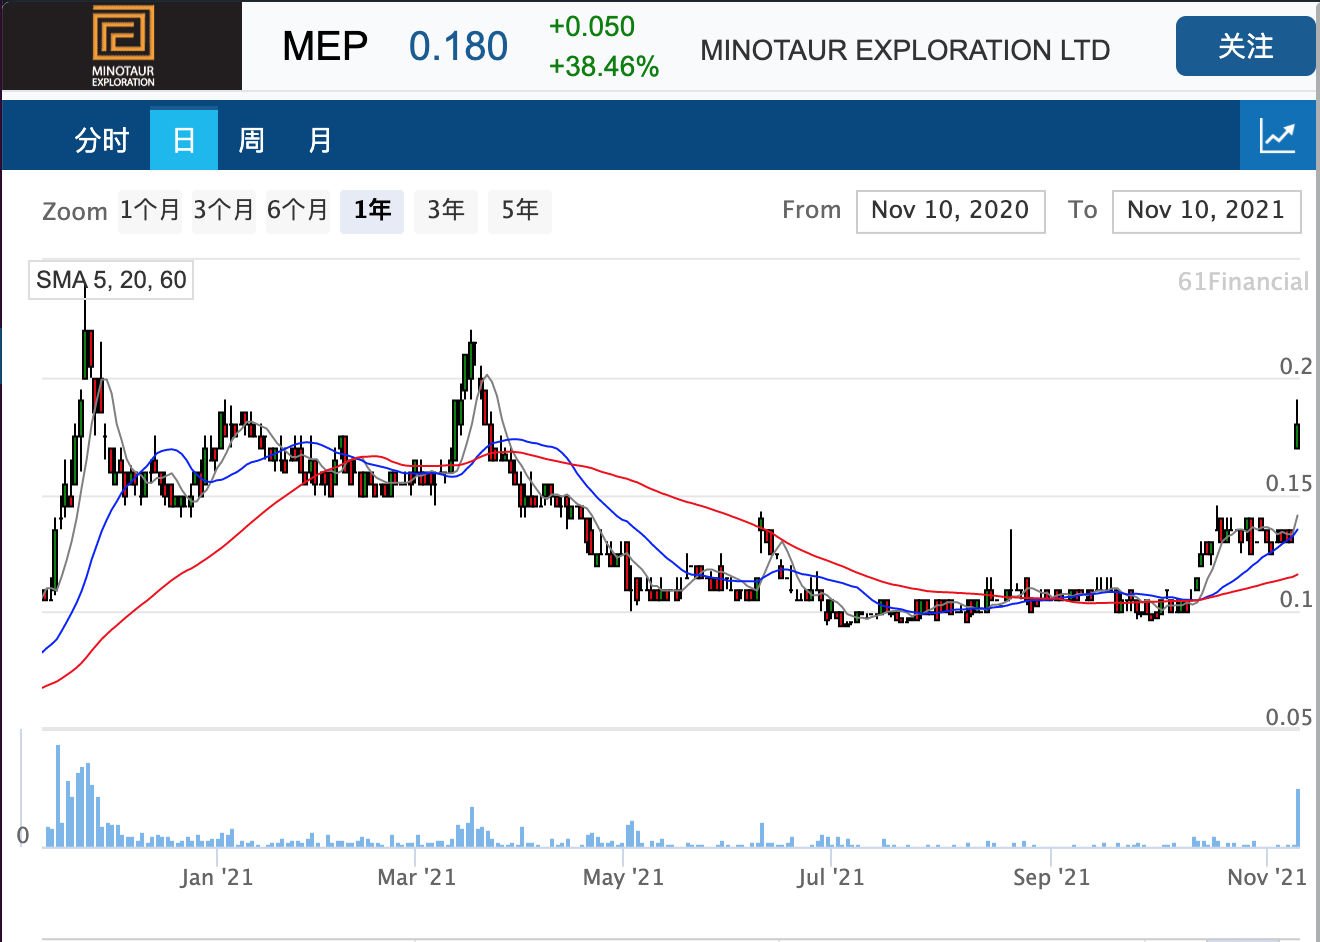This screenshot has width=1320, height=942.
Task: Set zoom to 3个月
Action: [224, 210]
